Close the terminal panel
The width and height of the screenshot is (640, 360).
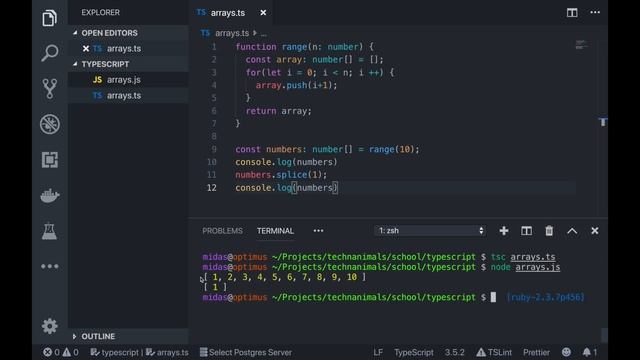coord(595,231)
